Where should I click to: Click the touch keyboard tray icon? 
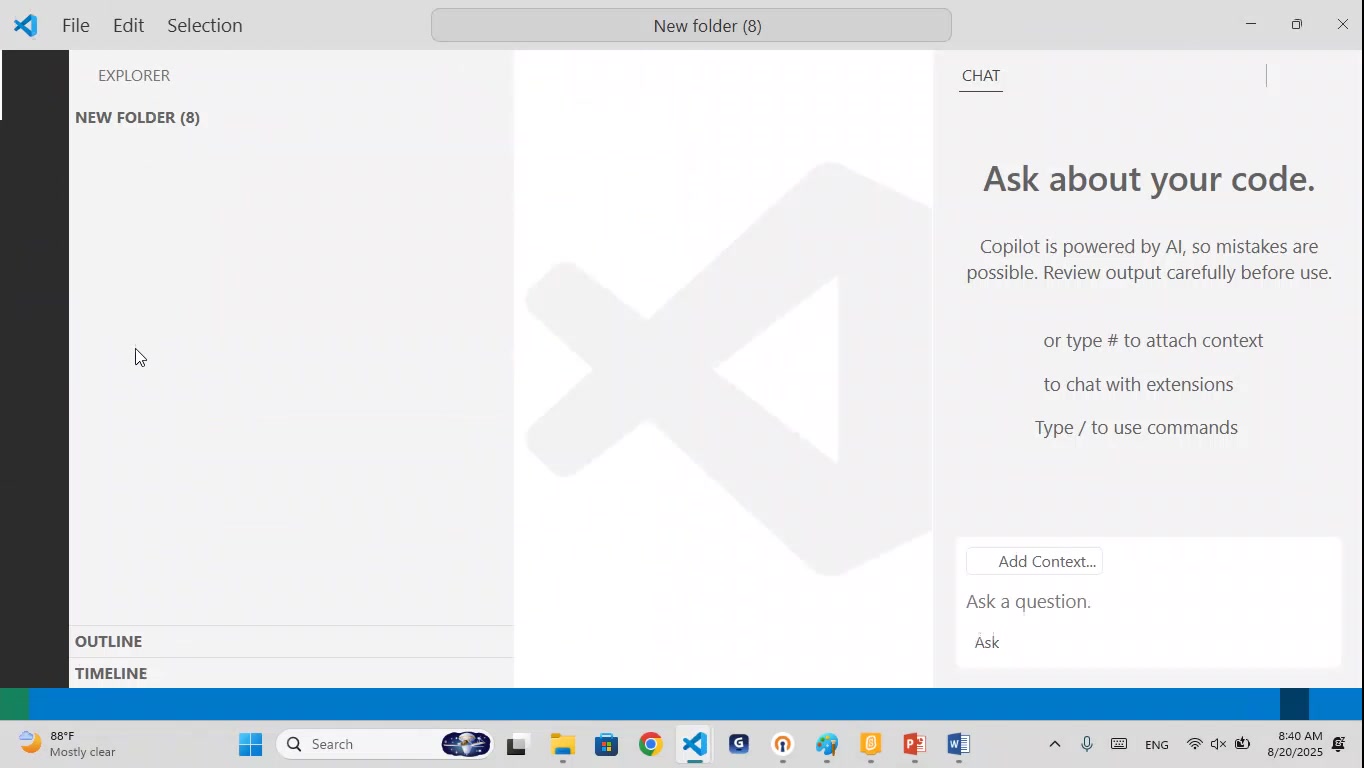coord(1119,744)
